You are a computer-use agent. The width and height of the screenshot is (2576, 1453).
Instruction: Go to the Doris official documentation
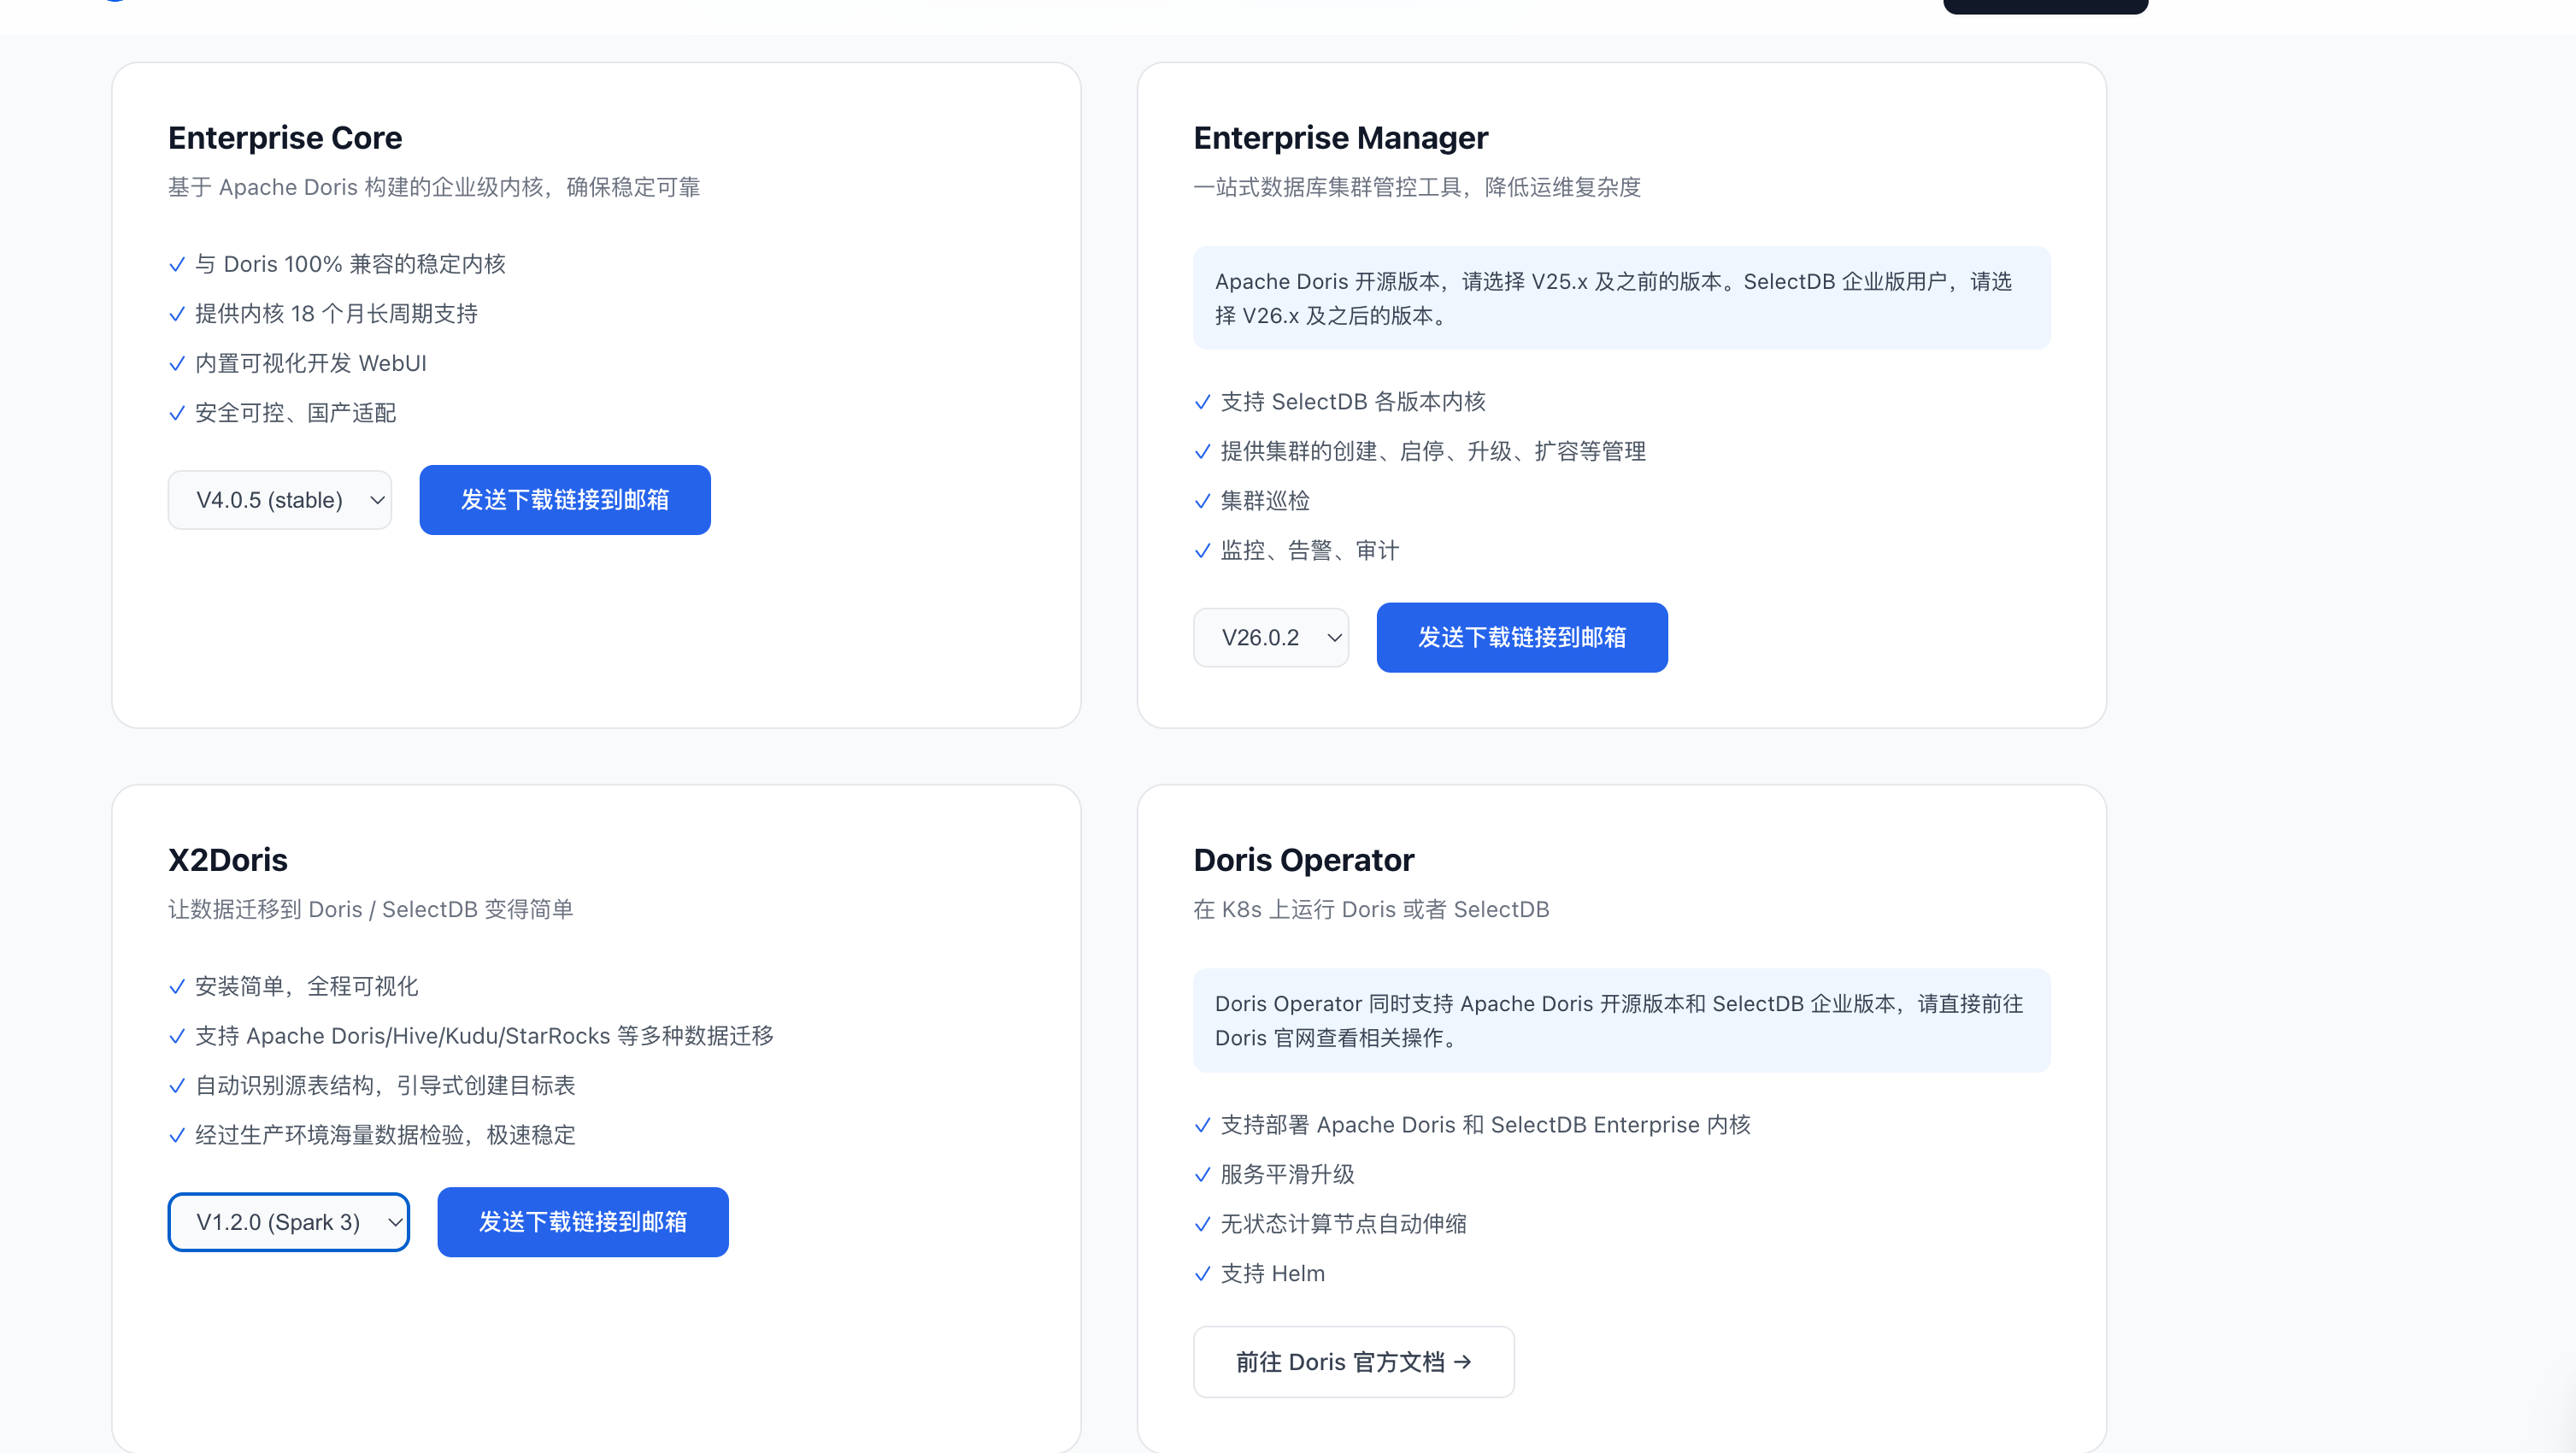click(1353, 1362)
